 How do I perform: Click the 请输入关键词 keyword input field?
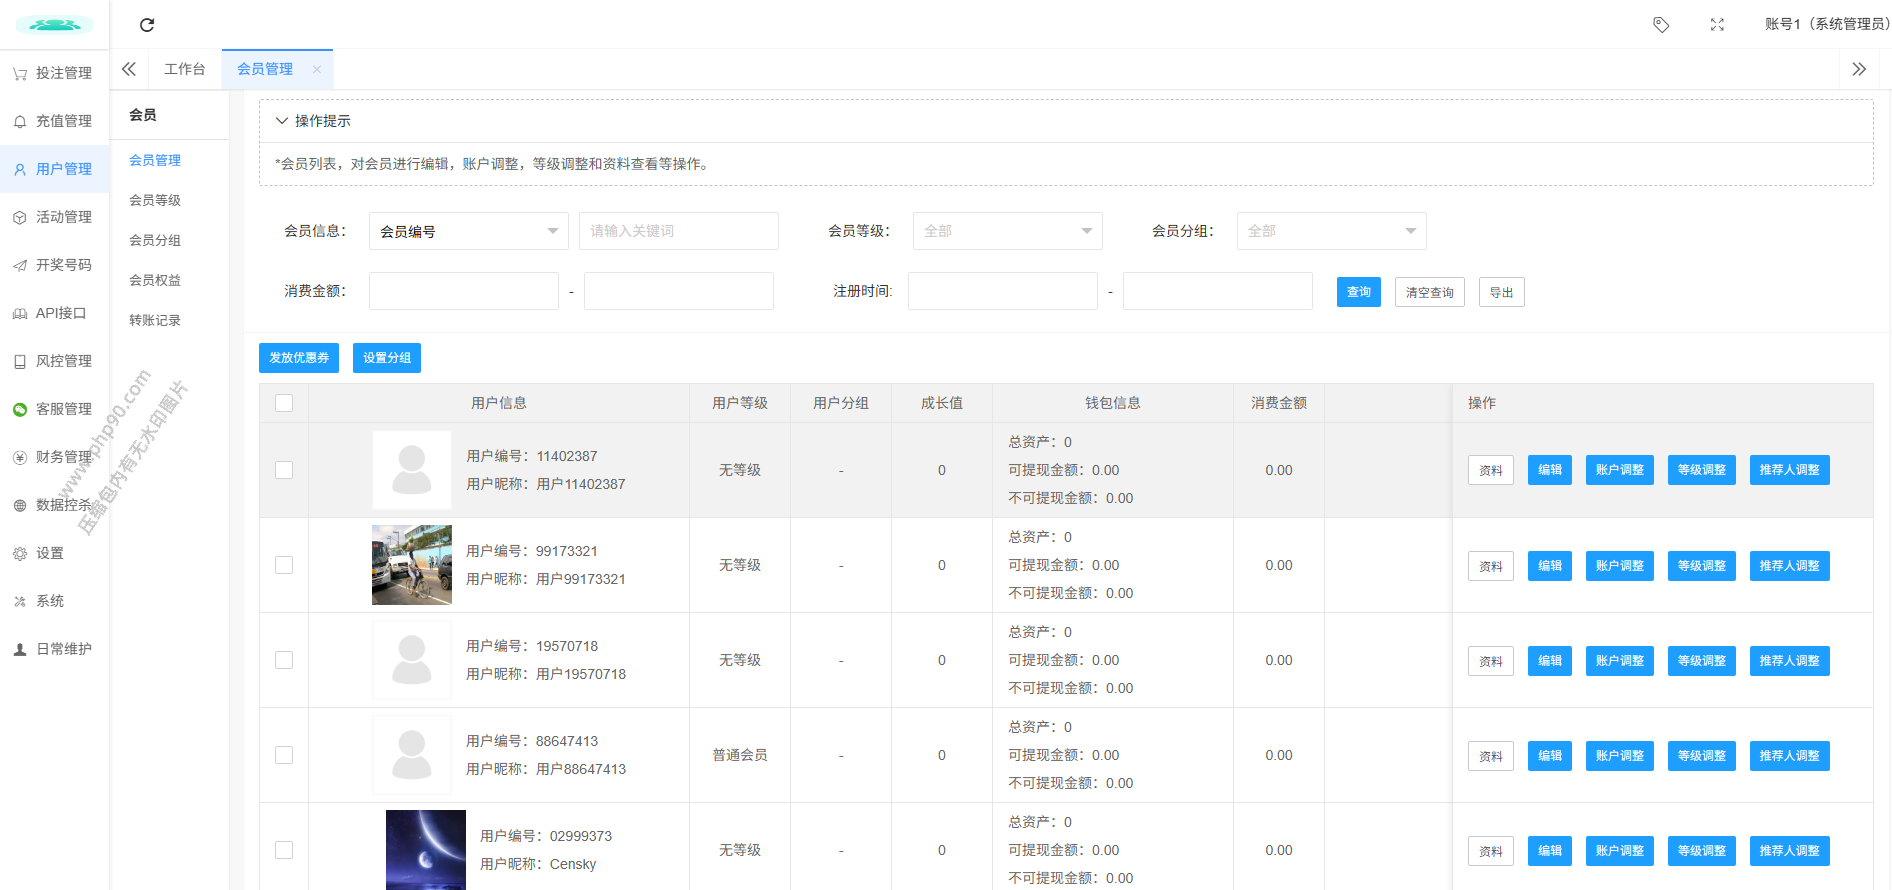pos(678,231)
